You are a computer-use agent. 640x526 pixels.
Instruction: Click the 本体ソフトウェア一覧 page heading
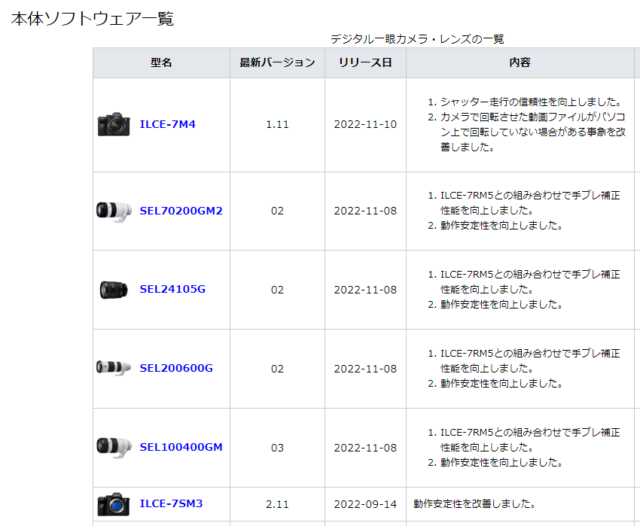[x=92, y=18]
